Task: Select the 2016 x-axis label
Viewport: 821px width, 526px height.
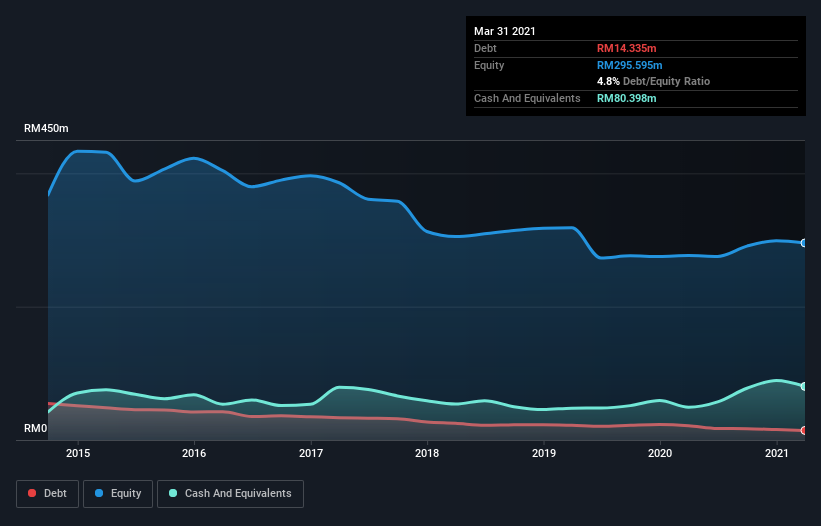Action: pyautogui.click(x=194, y=454)
